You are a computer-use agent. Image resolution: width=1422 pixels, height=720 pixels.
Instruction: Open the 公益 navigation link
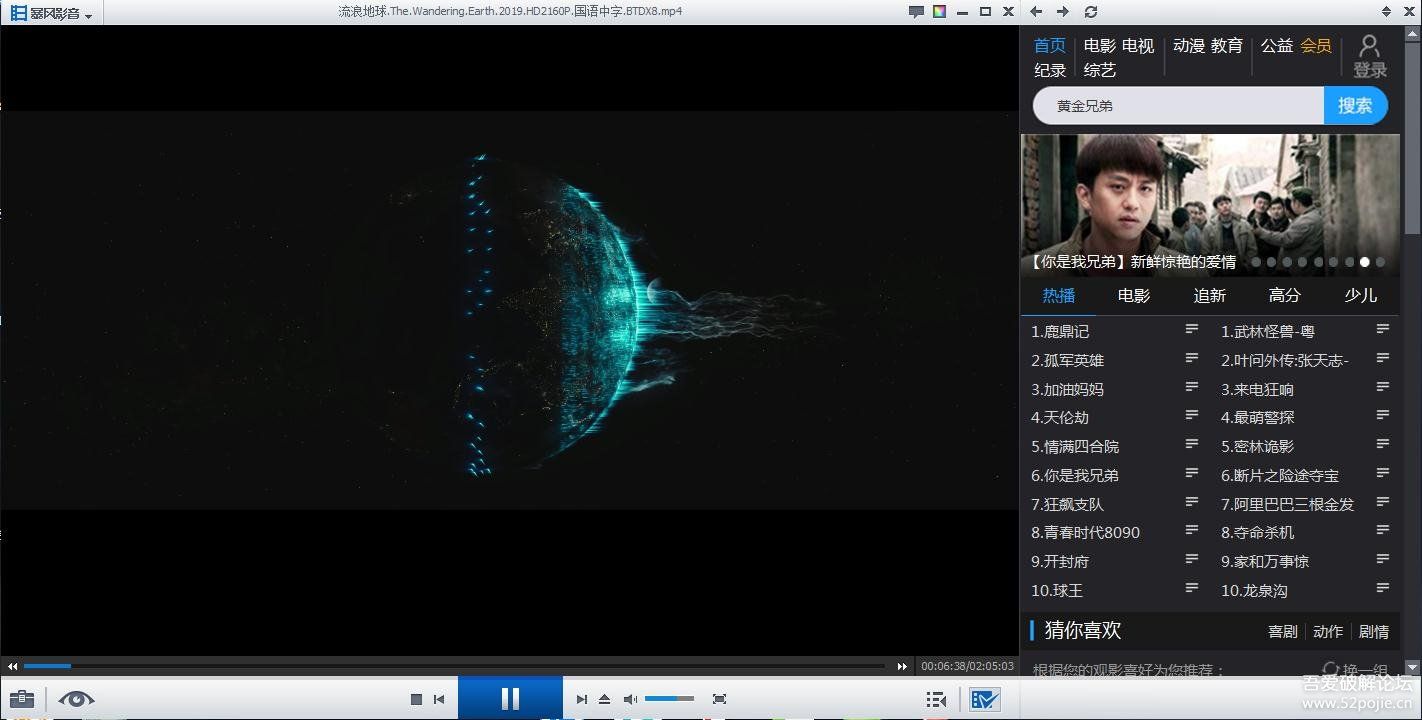(1277, 46)
